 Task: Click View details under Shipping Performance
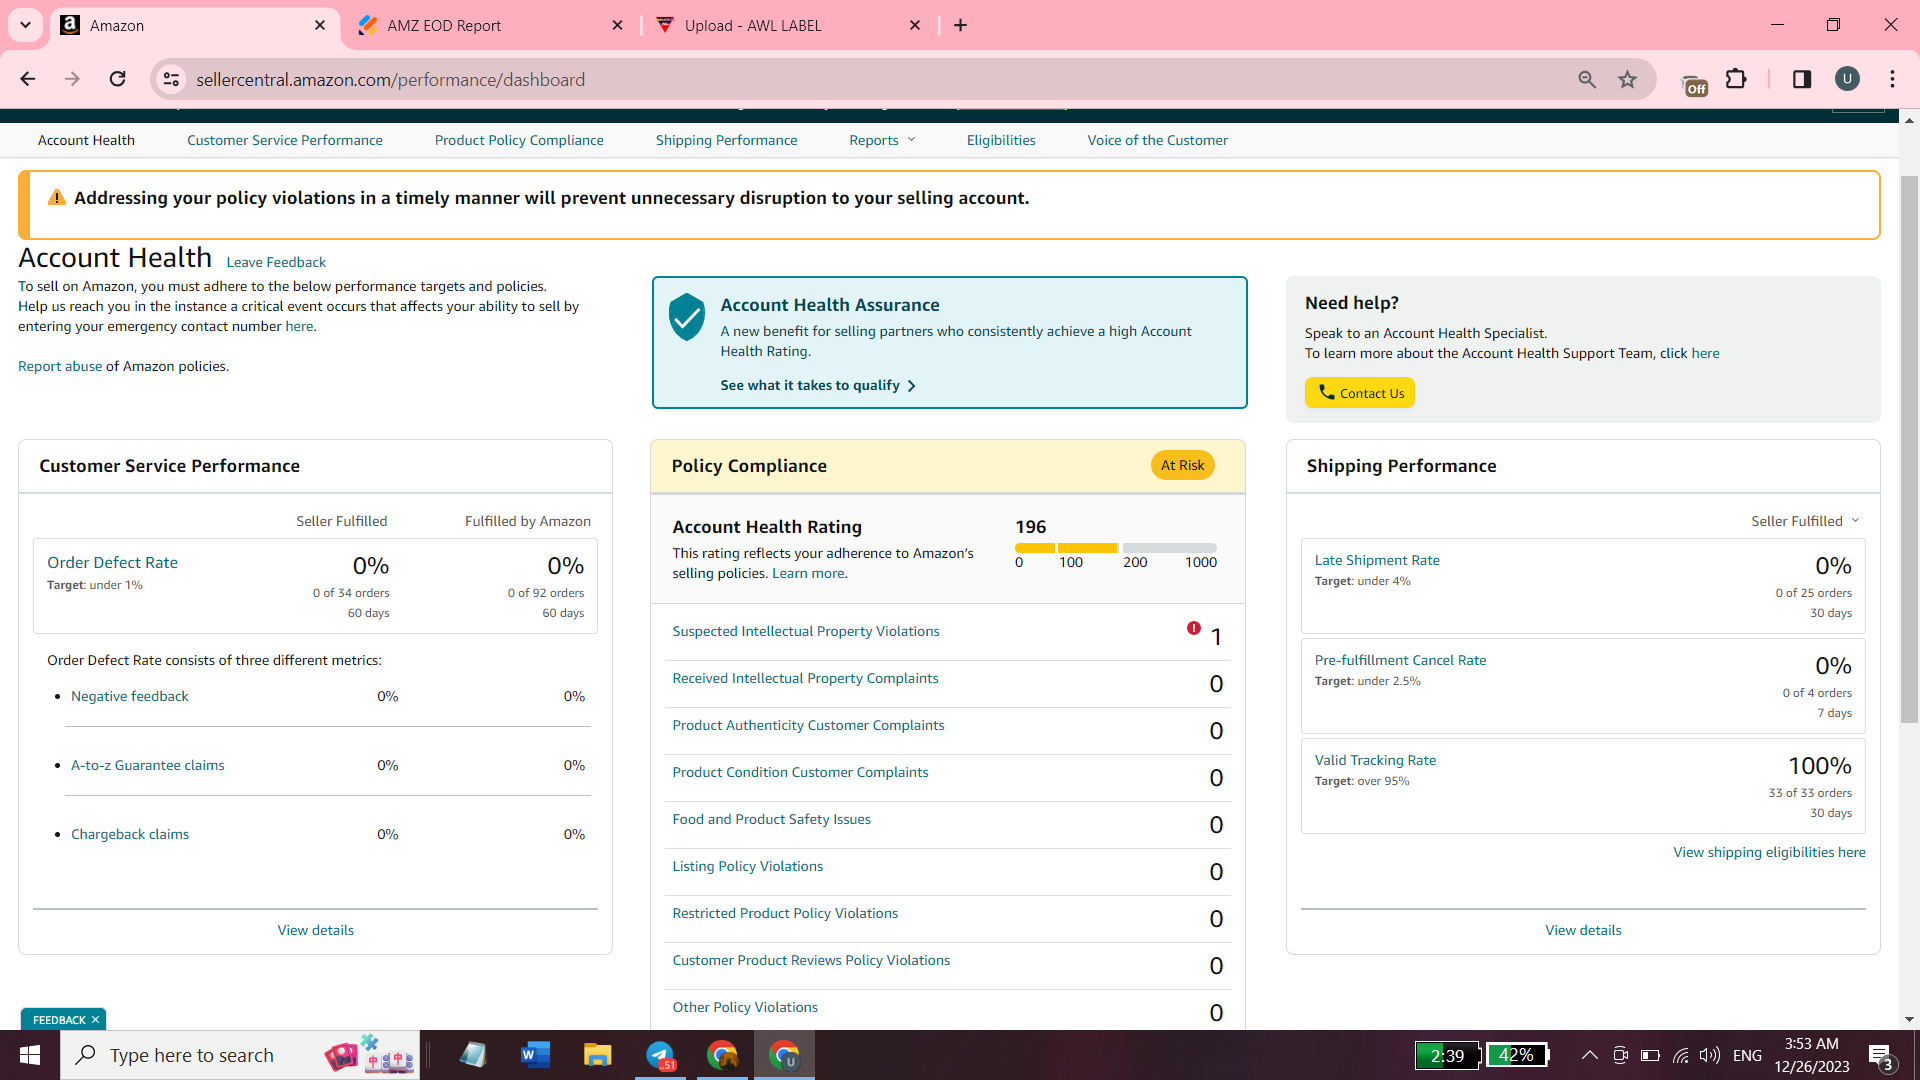pyautogui.click(x=1583, y=930)
